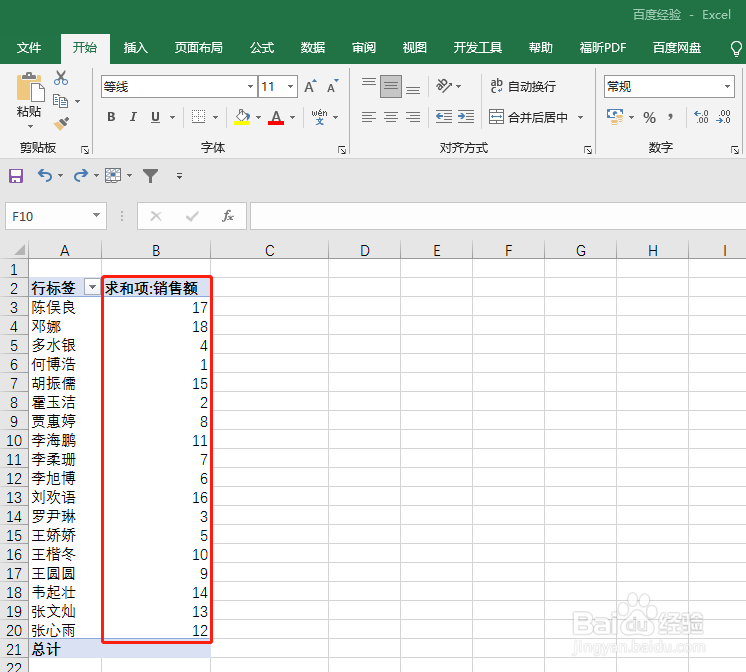Open font group dialog launcher
Image resolution: width=746 pixels, height=672 pixels.
[342, 150]
